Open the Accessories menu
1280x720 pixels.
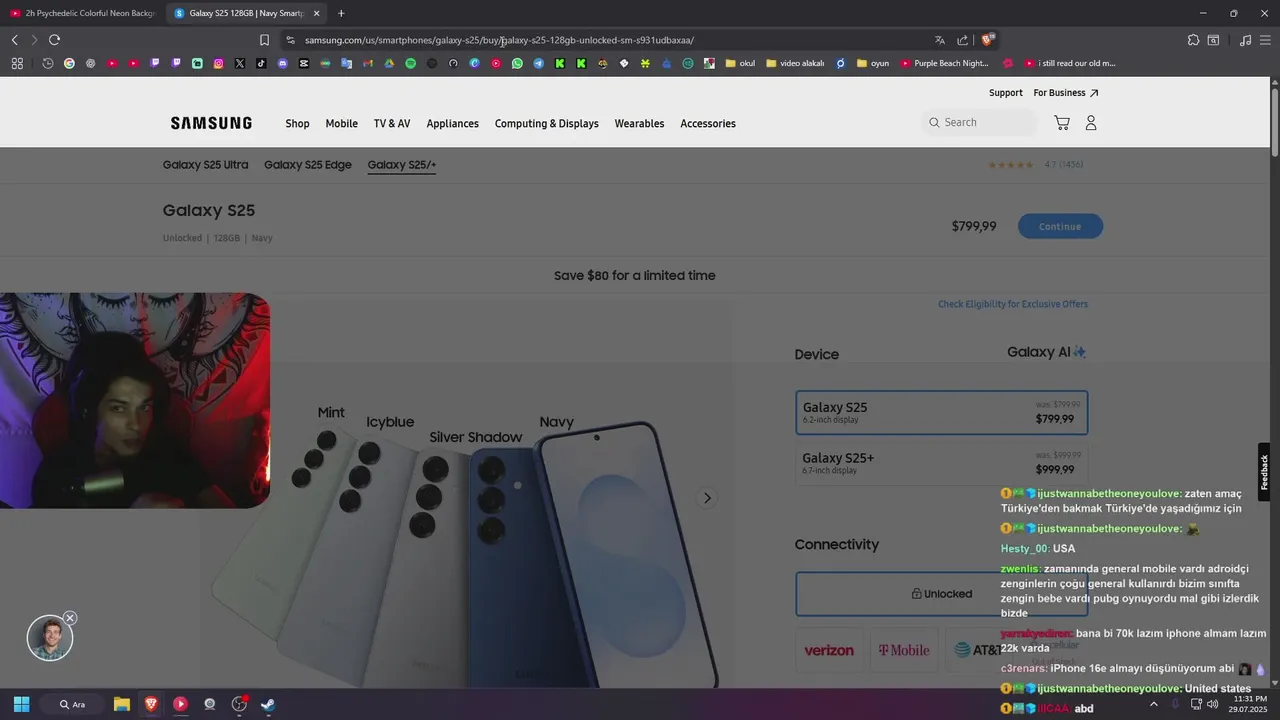coord(708,124)
